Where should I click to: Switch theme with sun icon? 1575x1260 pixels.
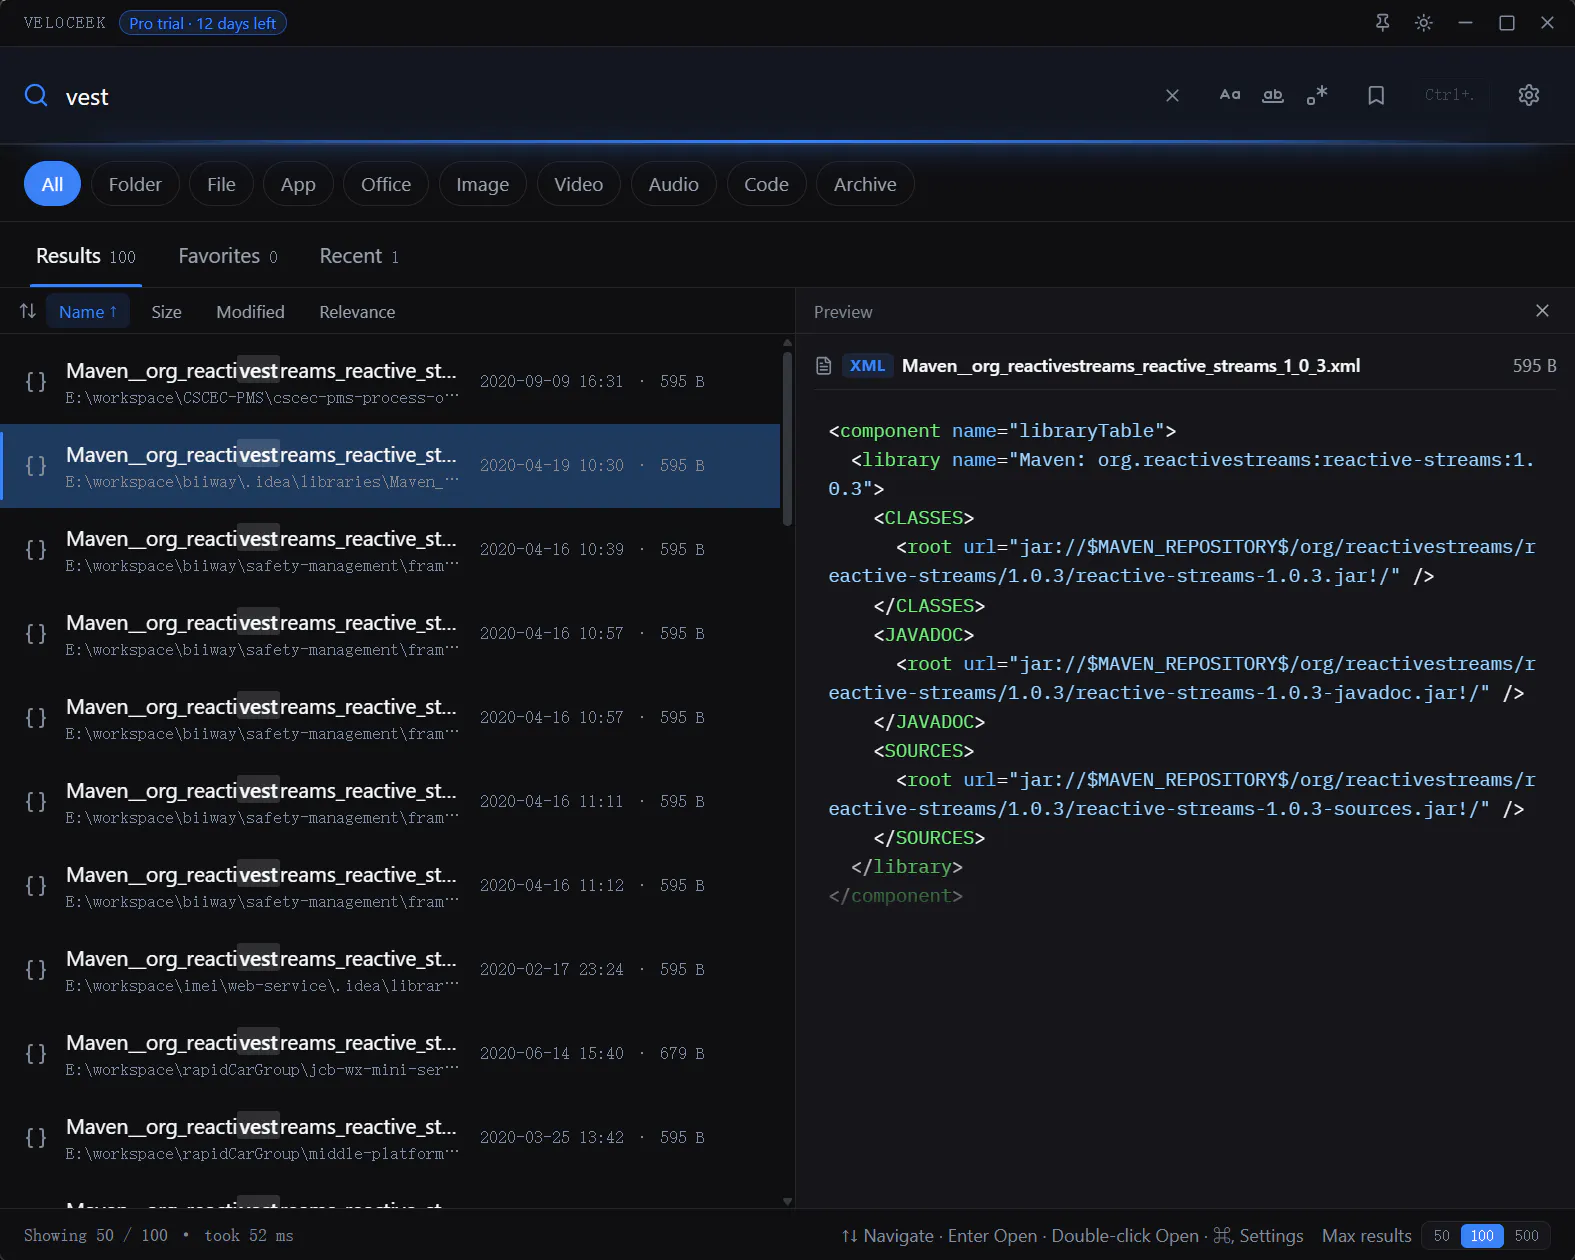tap(1424, 22)
